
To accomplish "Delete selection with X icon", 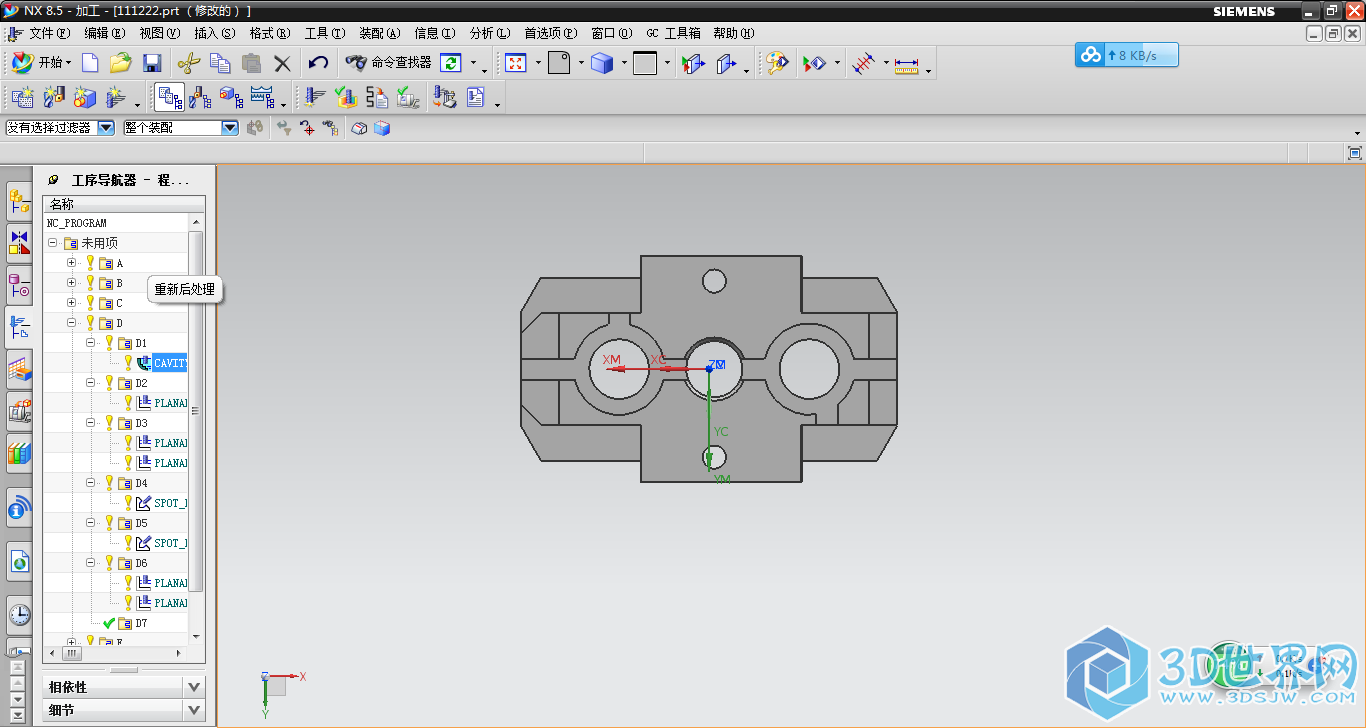I will coord(282,63).
